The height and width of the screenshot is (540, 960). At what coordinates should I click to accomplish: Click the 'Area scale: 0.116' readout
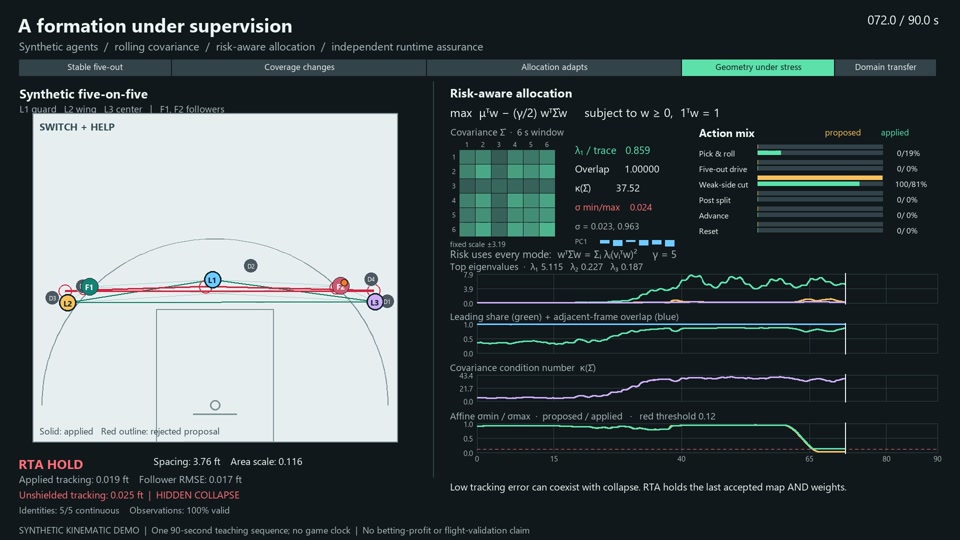(266, 462)
